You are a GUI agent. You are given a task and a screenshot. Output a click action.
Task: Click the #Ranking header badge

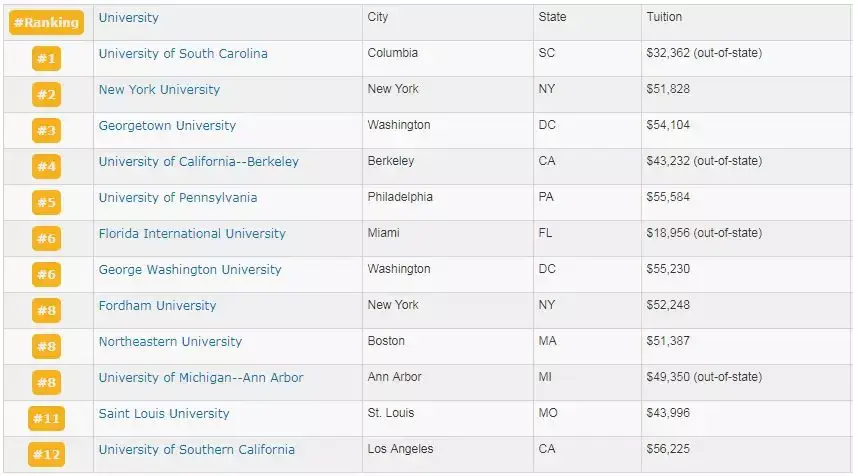46,22
